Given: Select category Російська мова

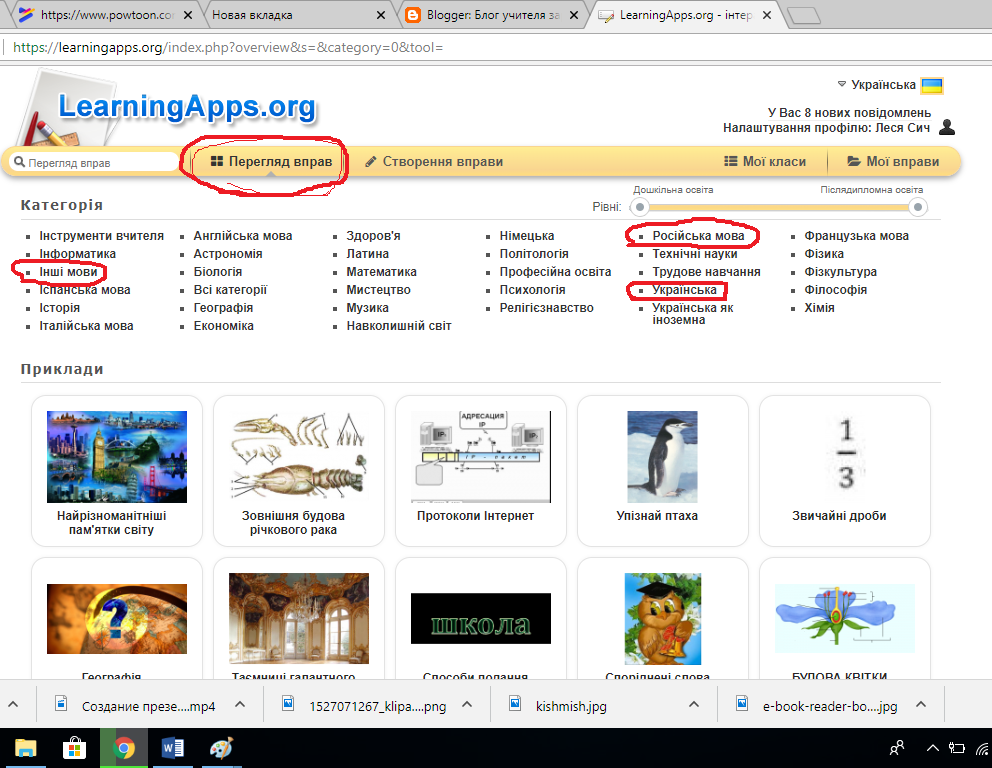Looking at the screenshot, I should 698,236.
